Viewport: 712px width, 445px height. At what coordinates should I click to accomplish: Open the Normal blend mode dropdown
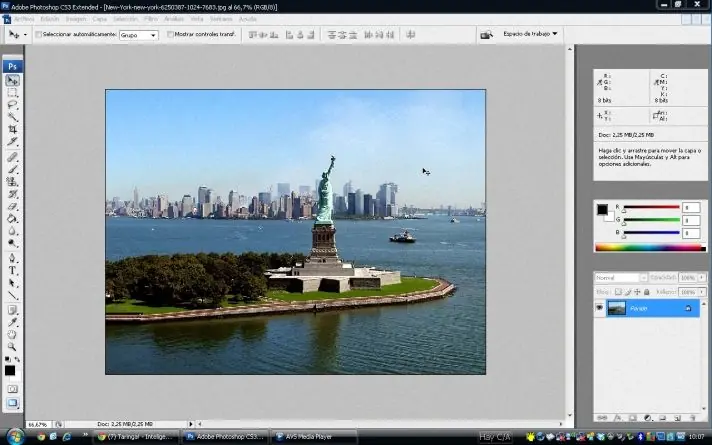point(621,277)
